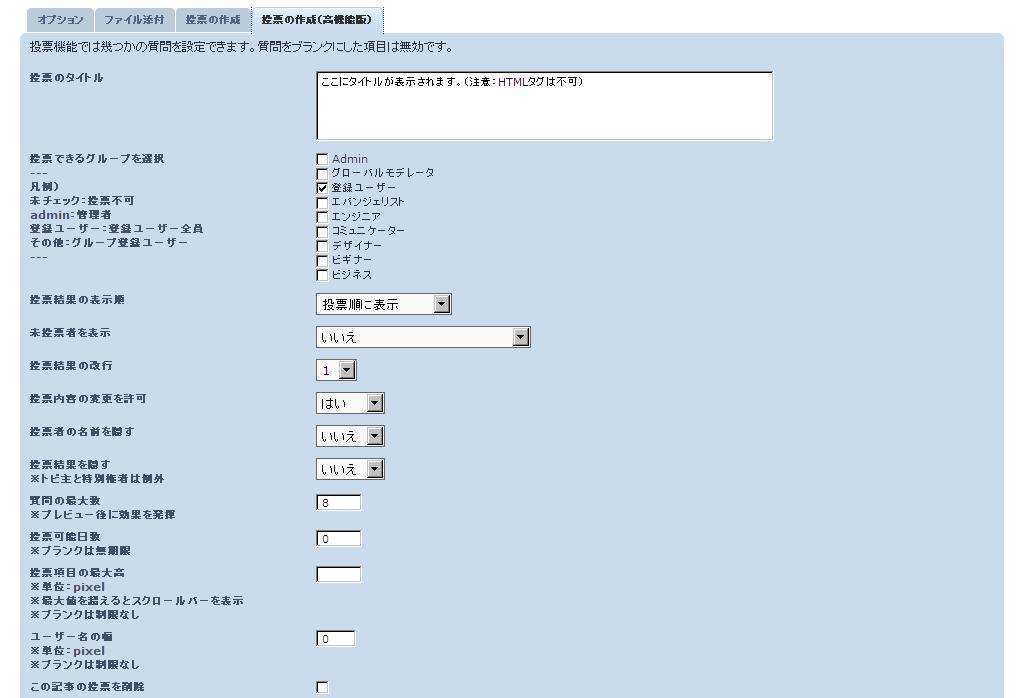Click the 質問の最大数 input field
Screen dimensions: 1024x698
[x=338, y=503]
